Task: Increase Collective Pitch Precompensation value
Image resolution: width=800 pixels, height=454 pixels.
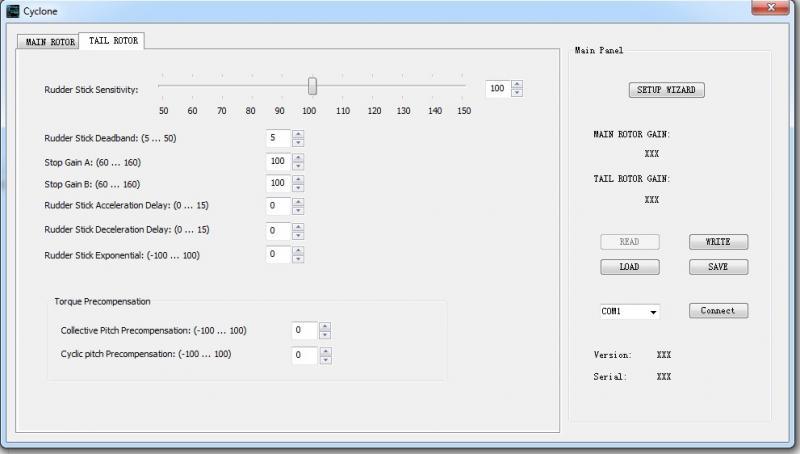Action: click(x=324, y=326)
